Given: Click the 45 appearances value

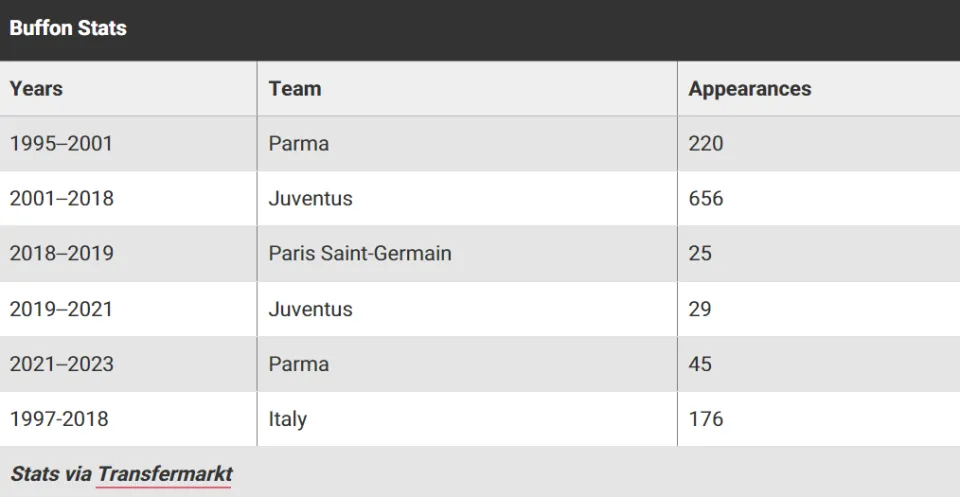Looking at the screenshot, I should click(700, 364).
